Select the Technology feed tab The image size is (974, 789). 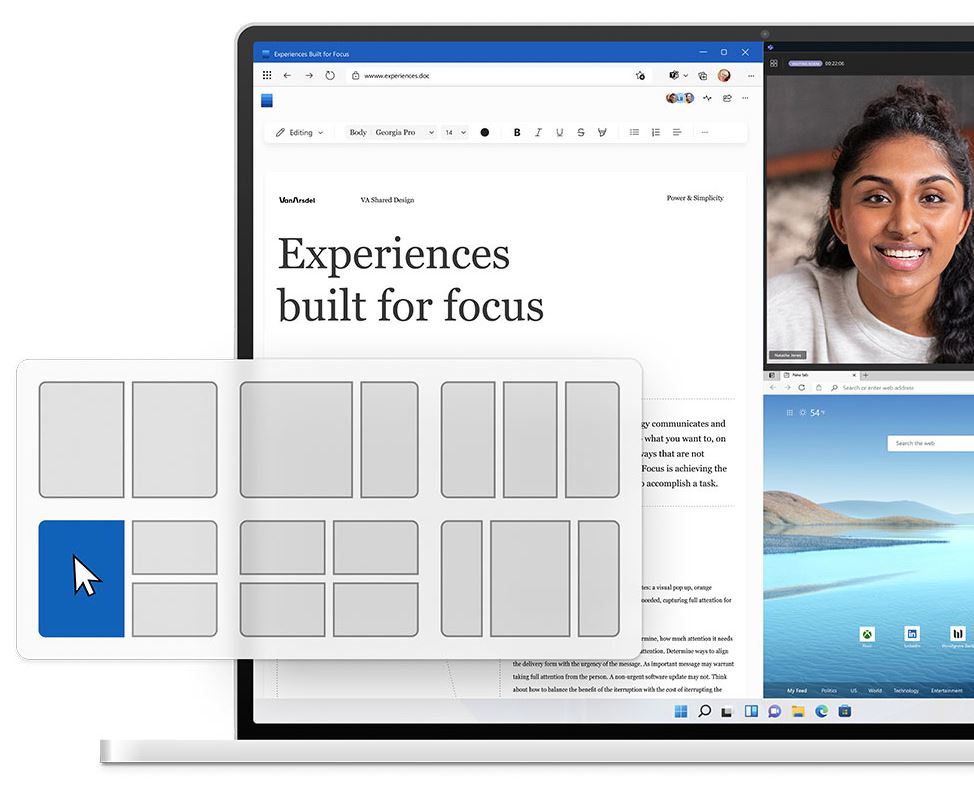[906, 691]
